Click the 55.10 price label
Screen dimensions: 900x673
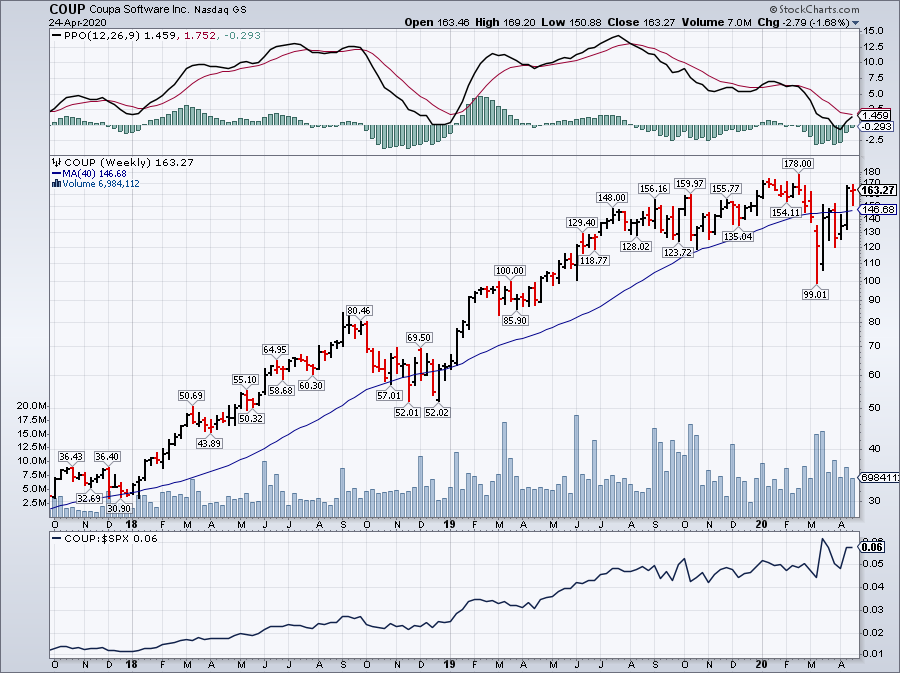(245, 379)
